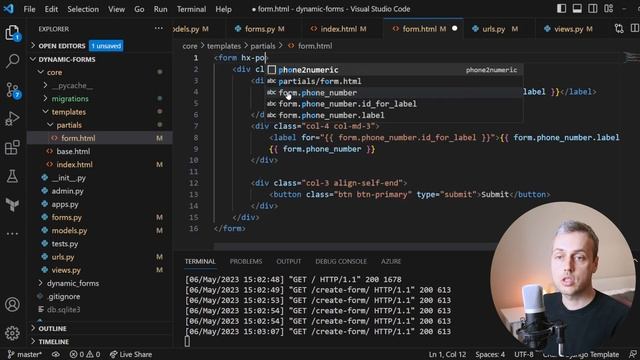The image size is (640, 360).
Task: Open the View menu
Action: pyautogui.click(x=116, y=9)
